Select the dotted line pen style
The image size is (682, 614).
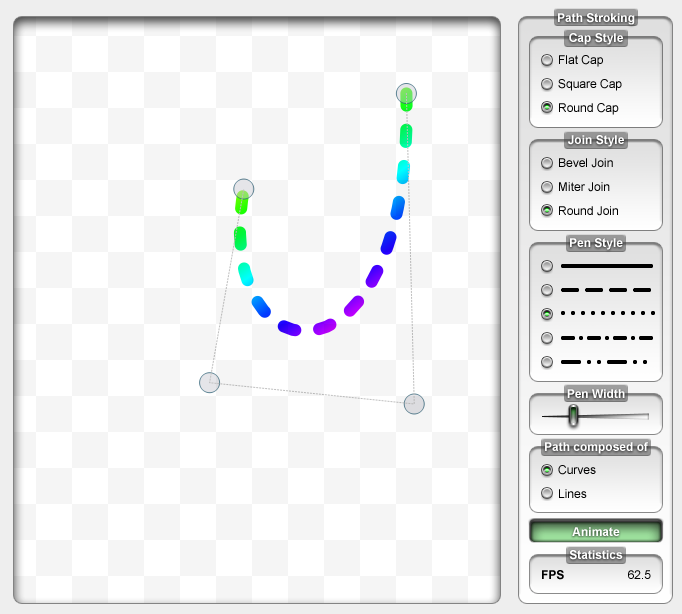[x=547, y=314]
